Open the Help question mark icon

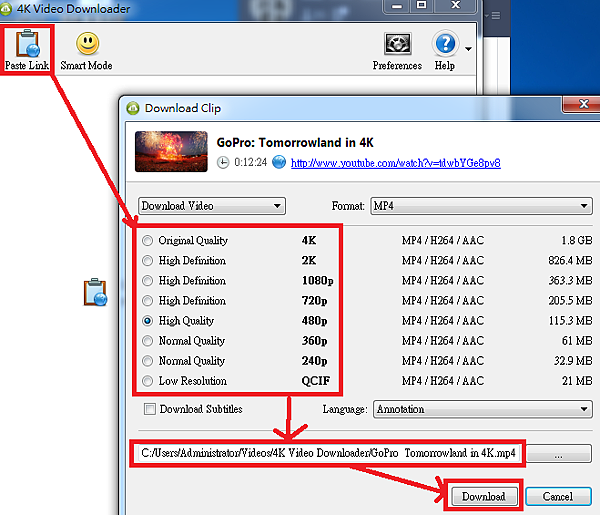[x=445, y=43]
